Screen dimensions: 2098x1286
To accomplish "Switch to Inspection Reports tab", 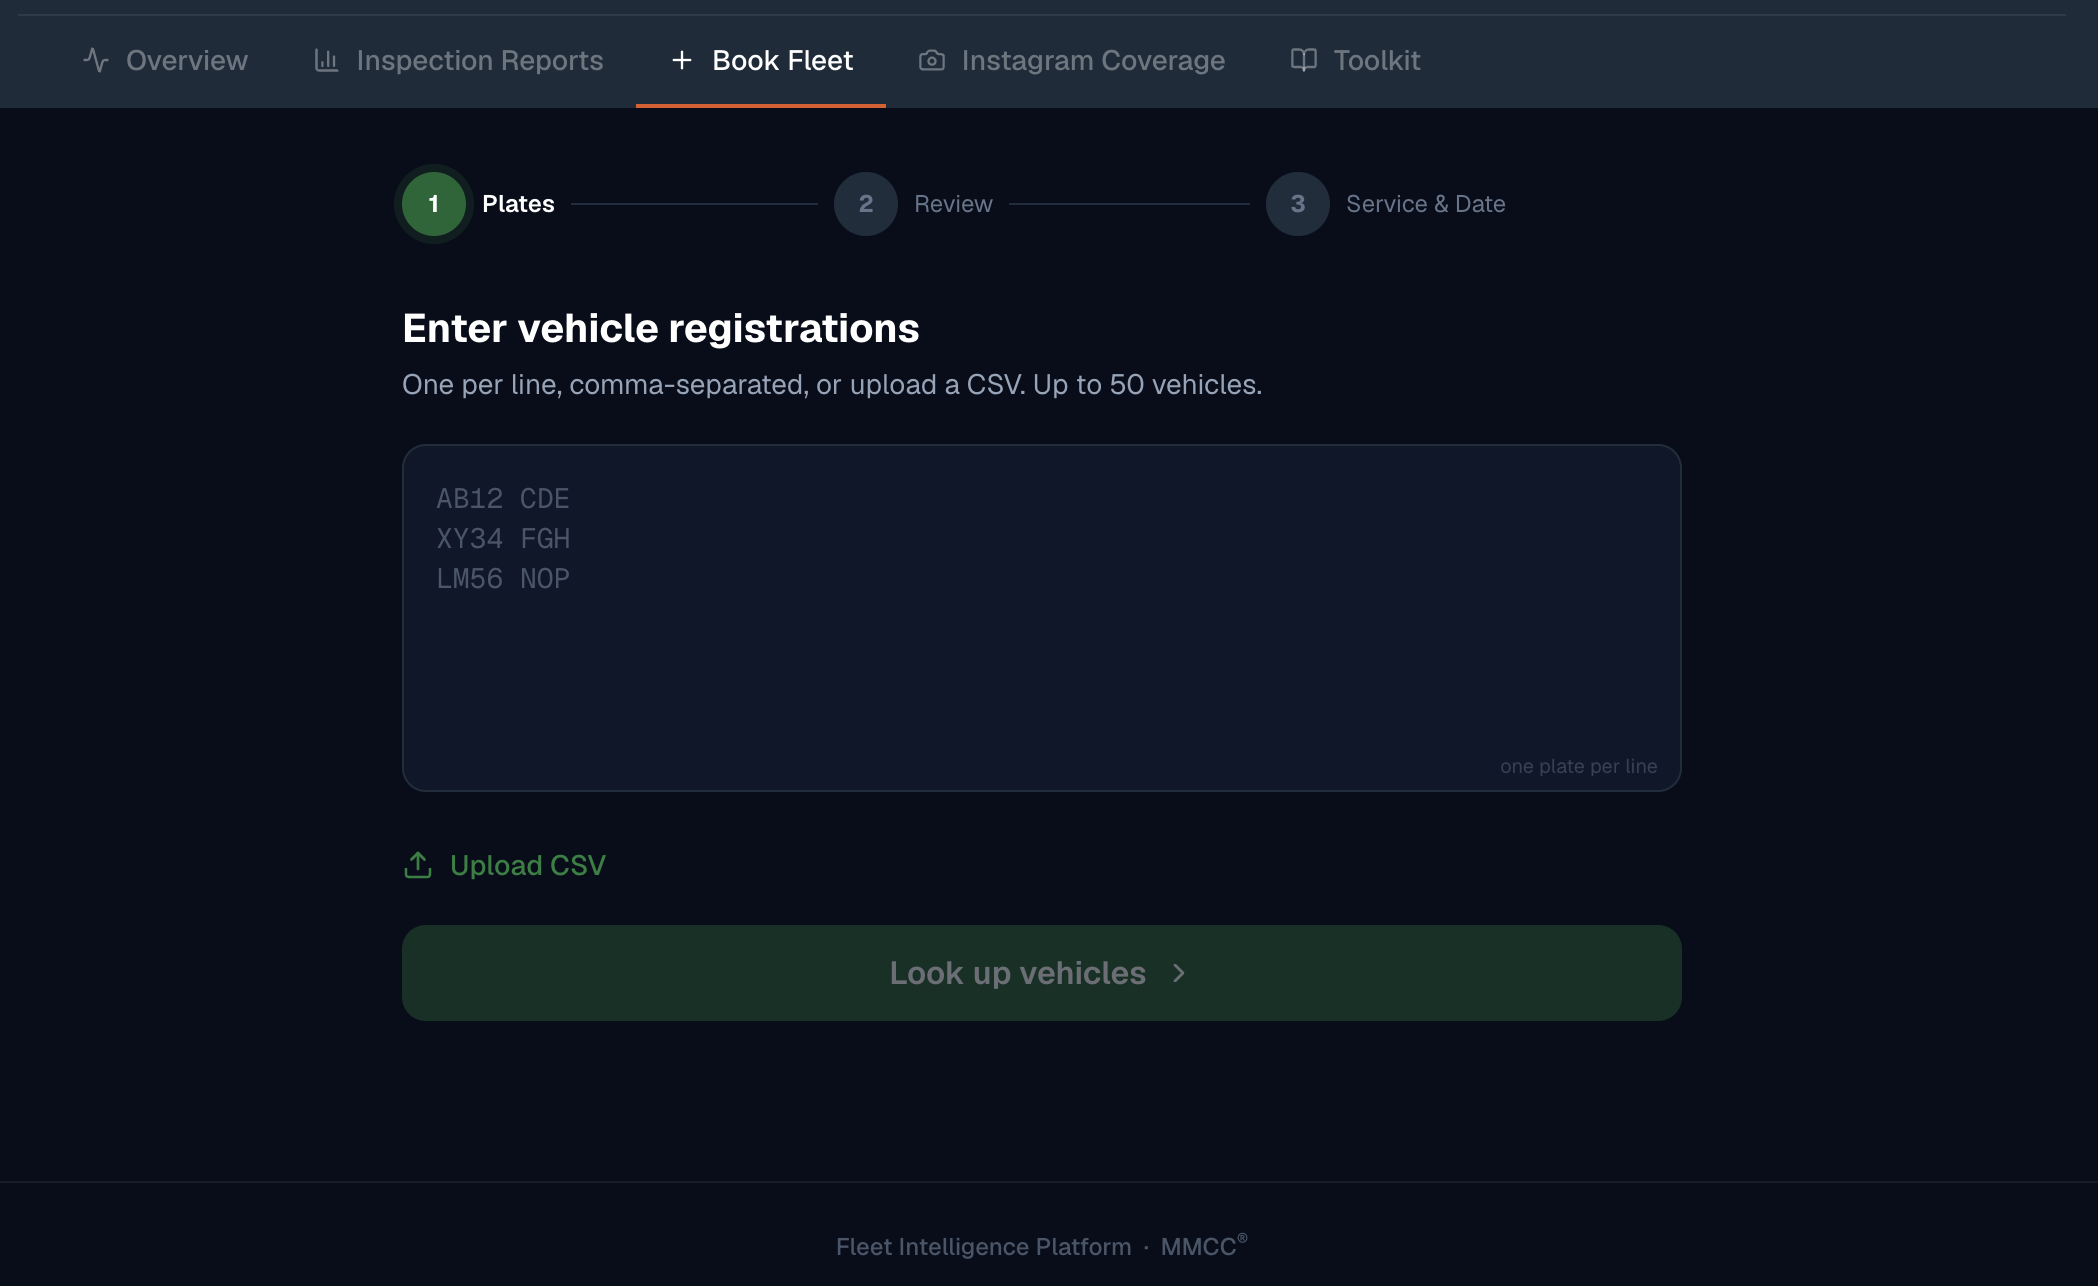I will (458, 60).
